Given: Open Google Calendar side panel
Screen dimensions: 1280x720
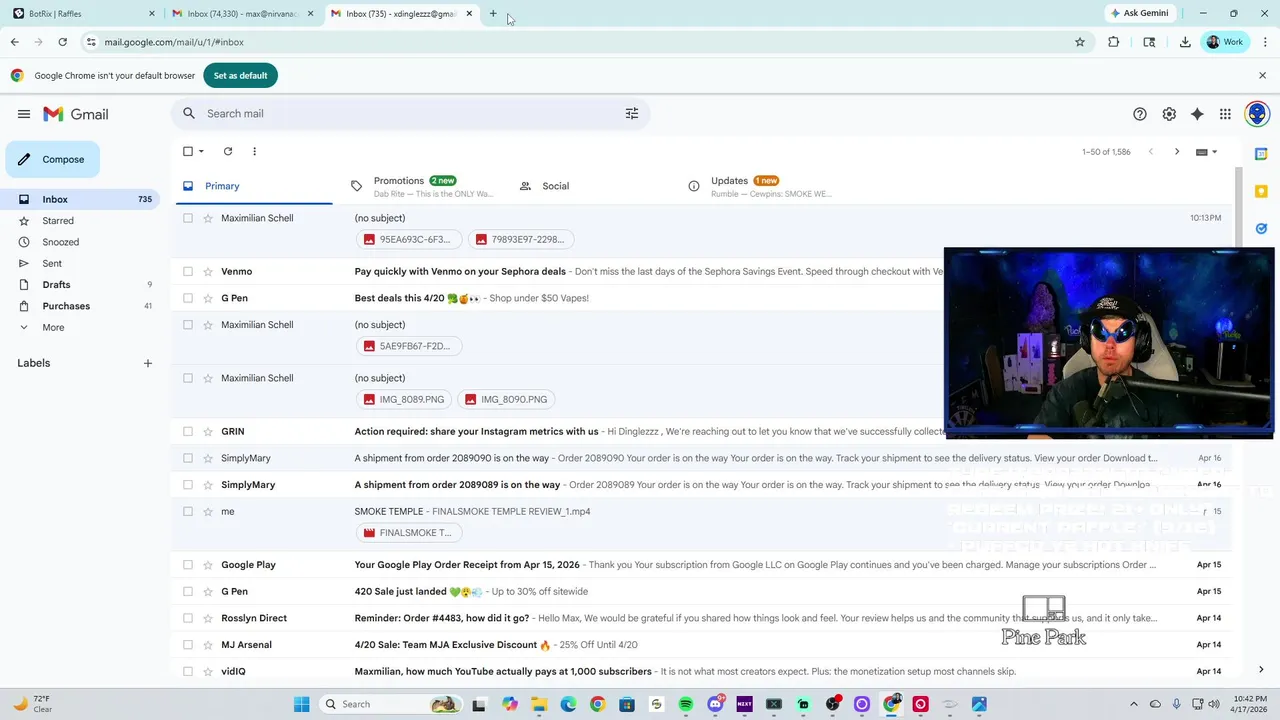Looking at the screenshot, I should coord(1261,154).
